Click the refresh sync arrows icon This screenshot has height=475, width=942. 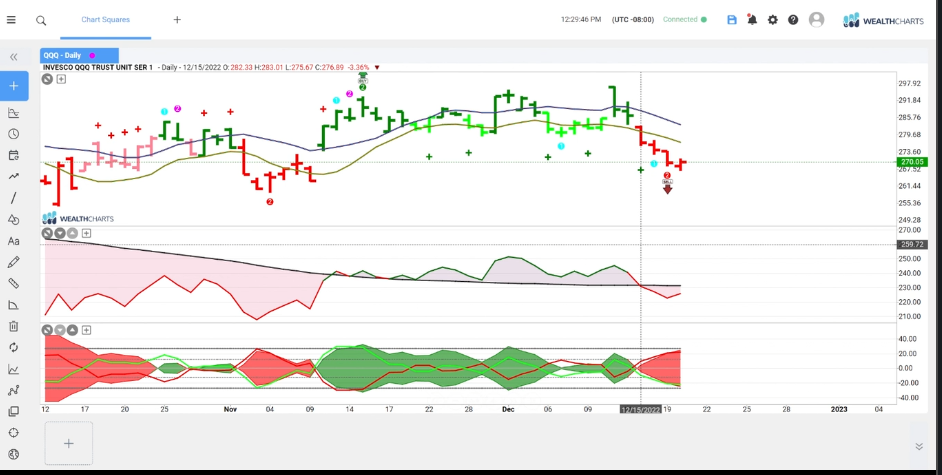[x=14, y=348]
